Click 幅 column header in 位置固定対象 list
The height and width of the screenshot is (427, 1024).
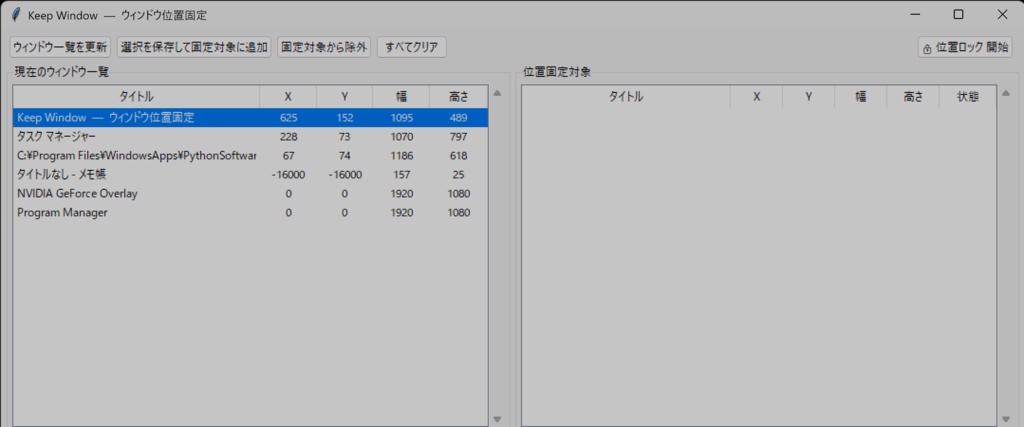tap(861, 97)
